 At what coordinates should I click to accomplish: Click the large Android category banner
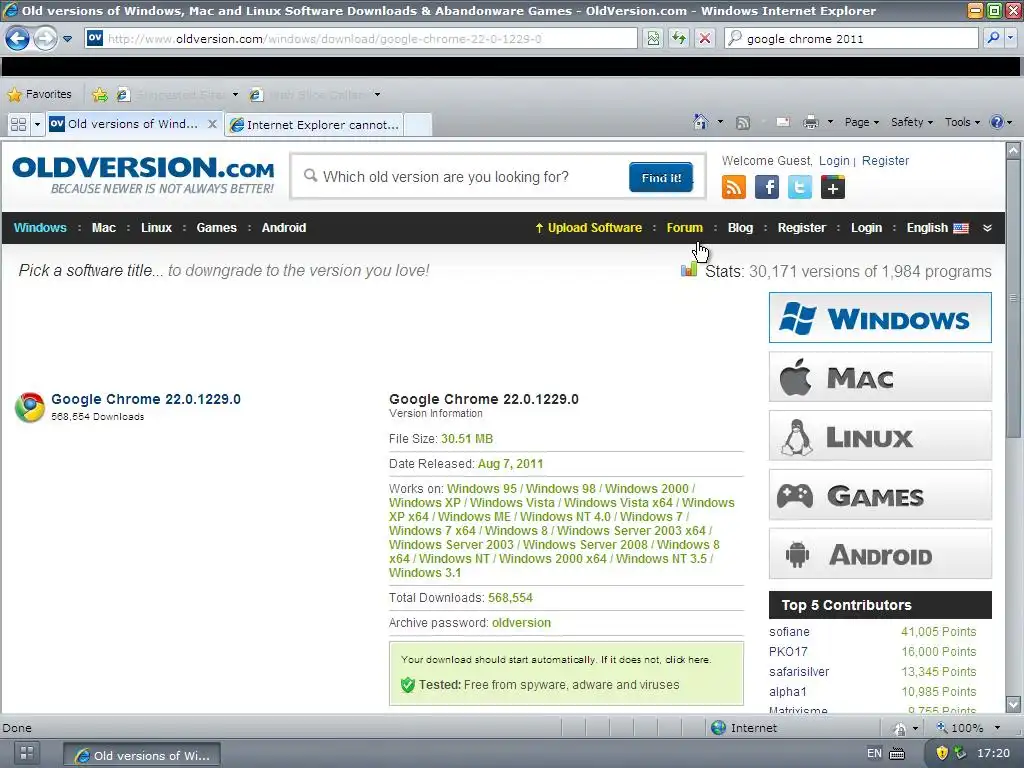pos(880,554)
